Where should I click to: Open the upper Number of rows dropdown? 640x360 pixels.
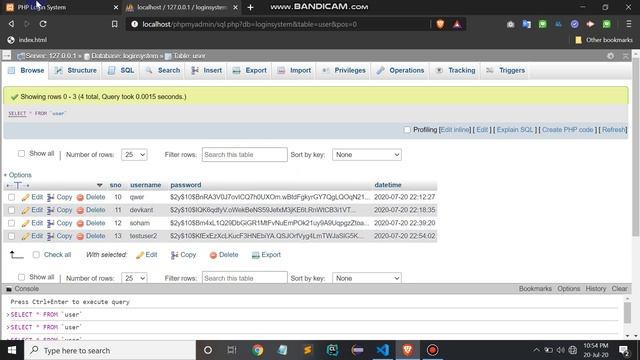point(134,155)
